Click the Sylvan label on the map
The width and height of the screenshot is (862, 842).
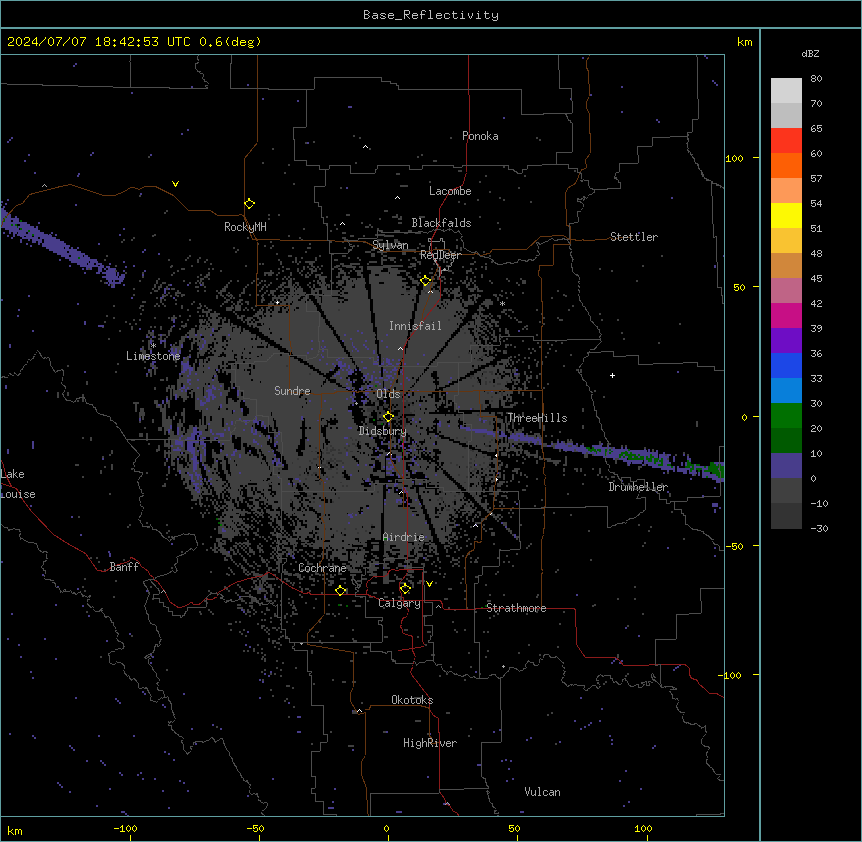pyautogui.click(x=390, y=245)
